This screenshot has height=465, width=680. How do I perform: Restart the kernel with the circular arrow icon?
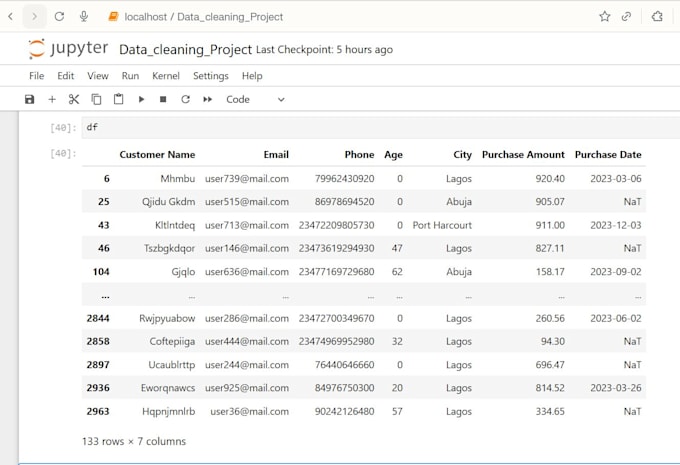185,99
